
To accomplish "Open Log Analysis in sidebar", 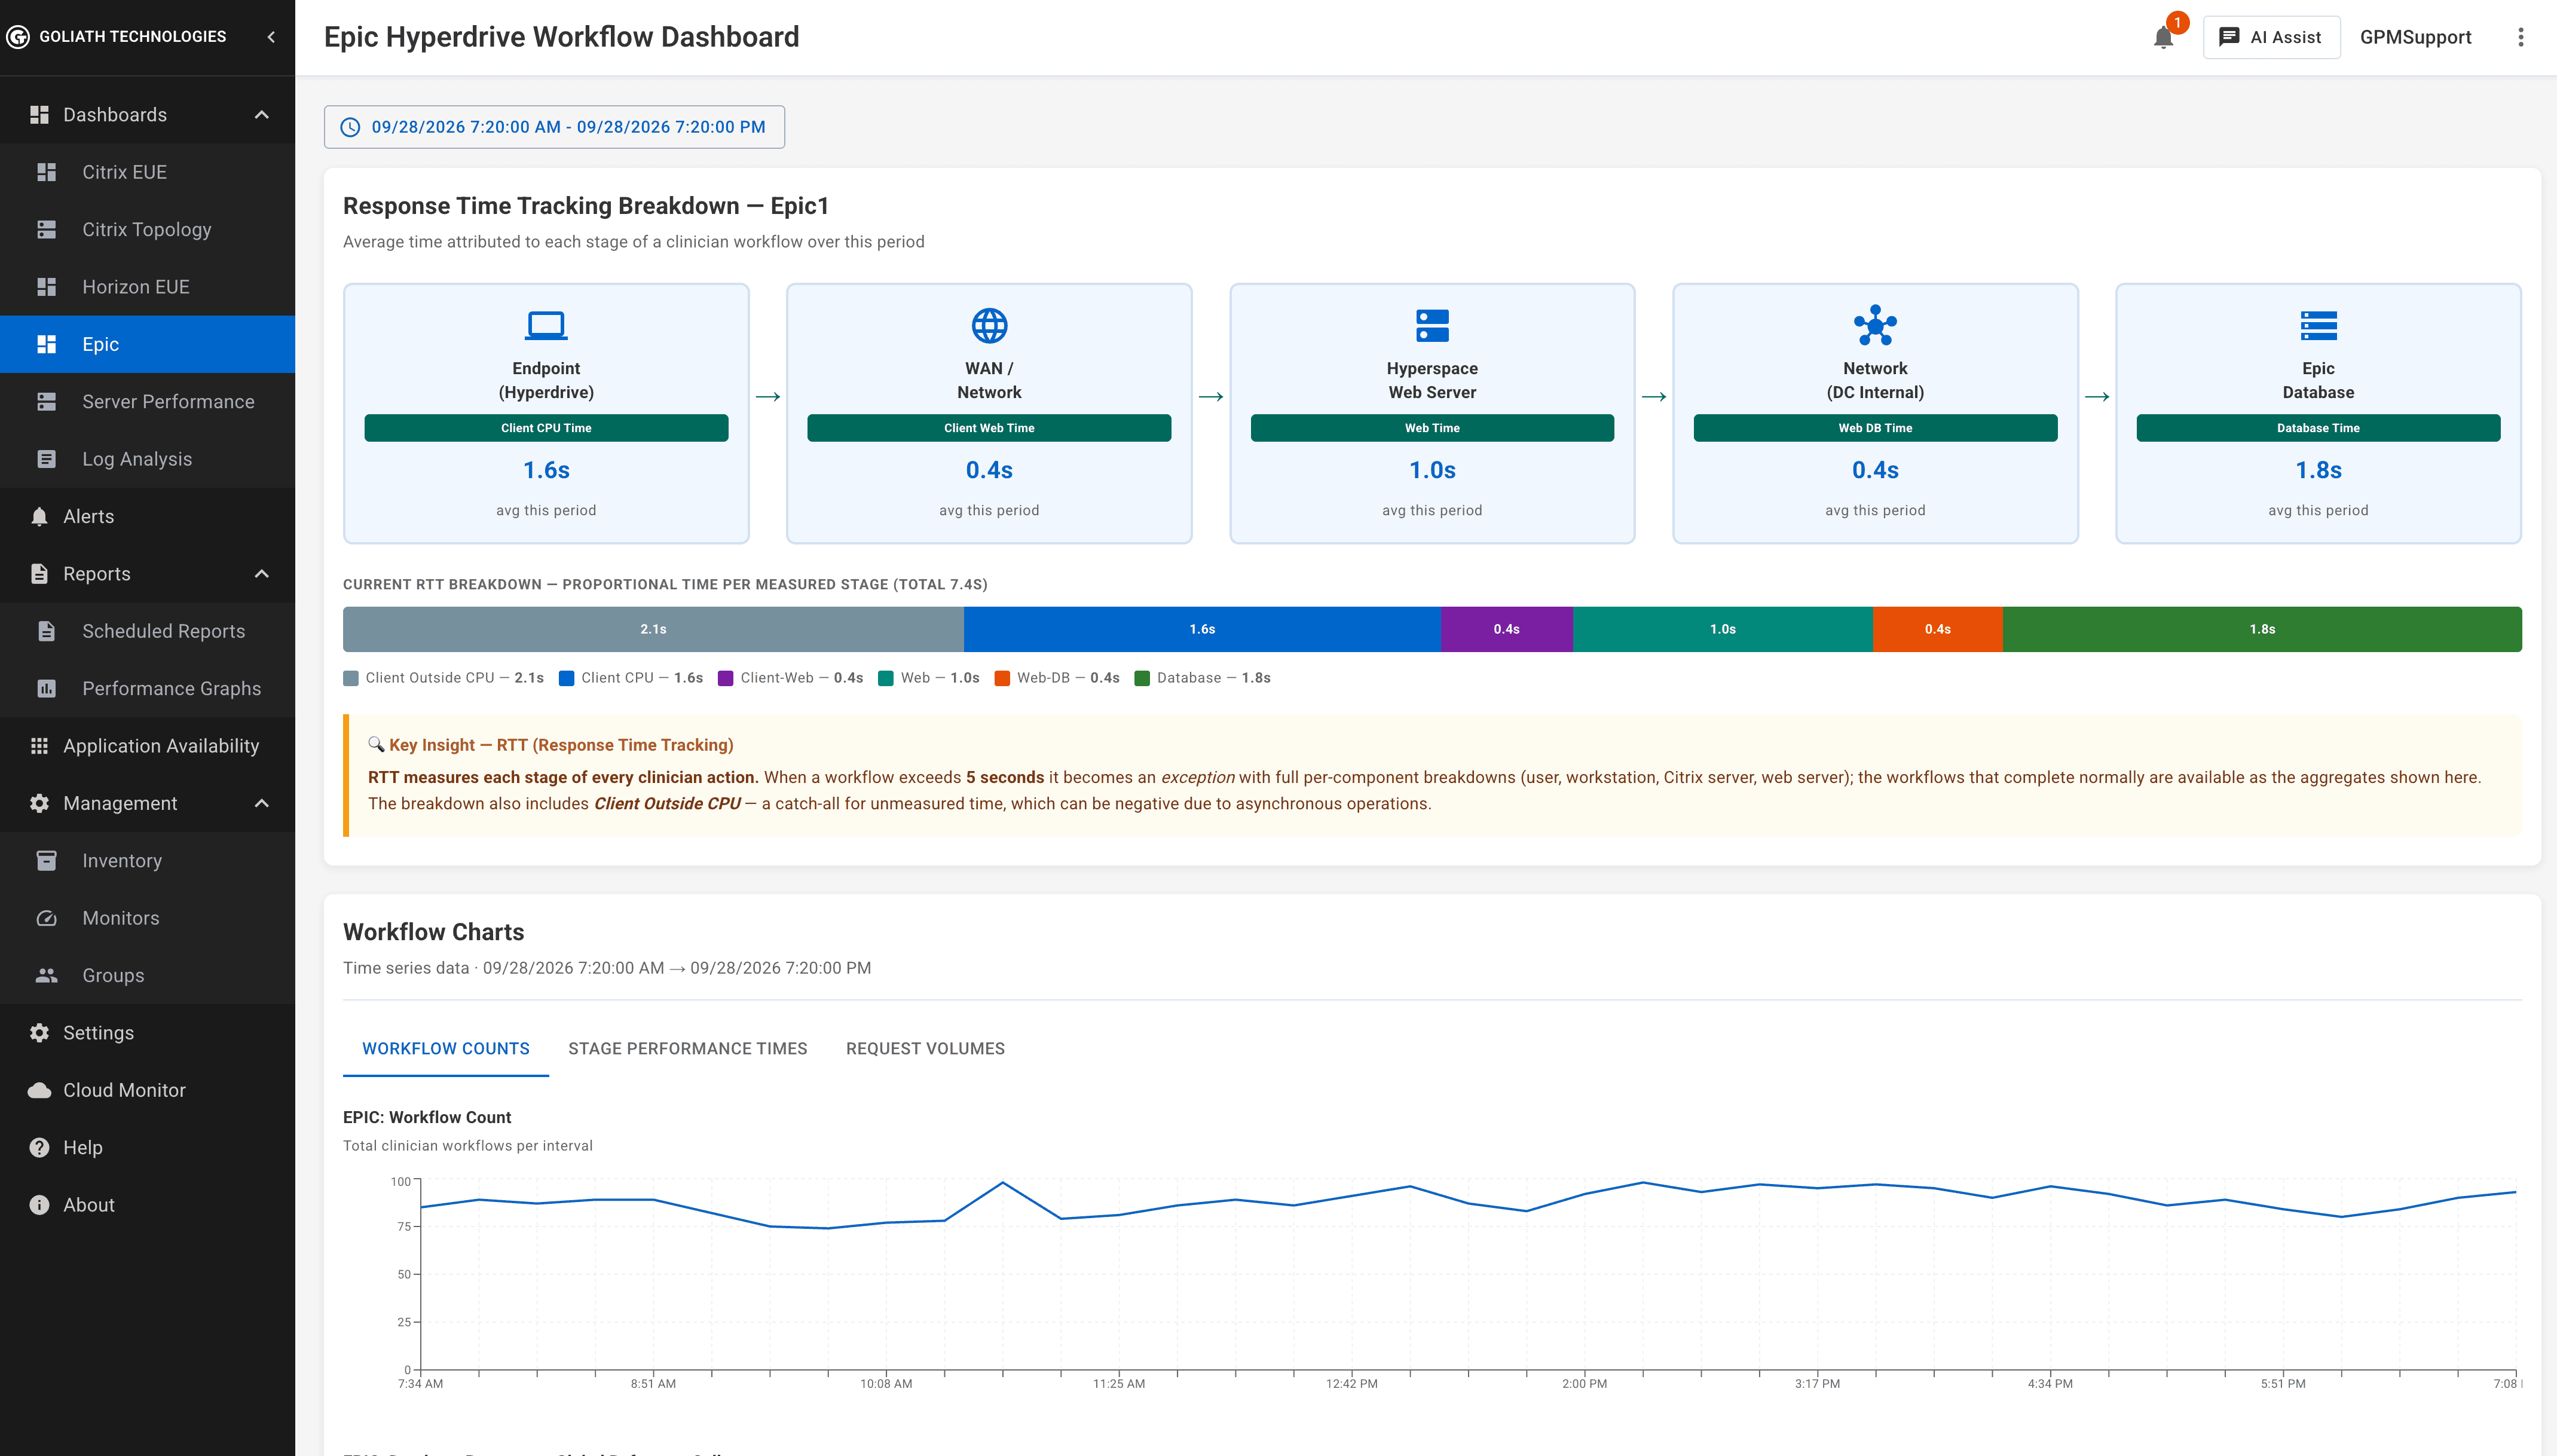I will [x=148, y=459].
